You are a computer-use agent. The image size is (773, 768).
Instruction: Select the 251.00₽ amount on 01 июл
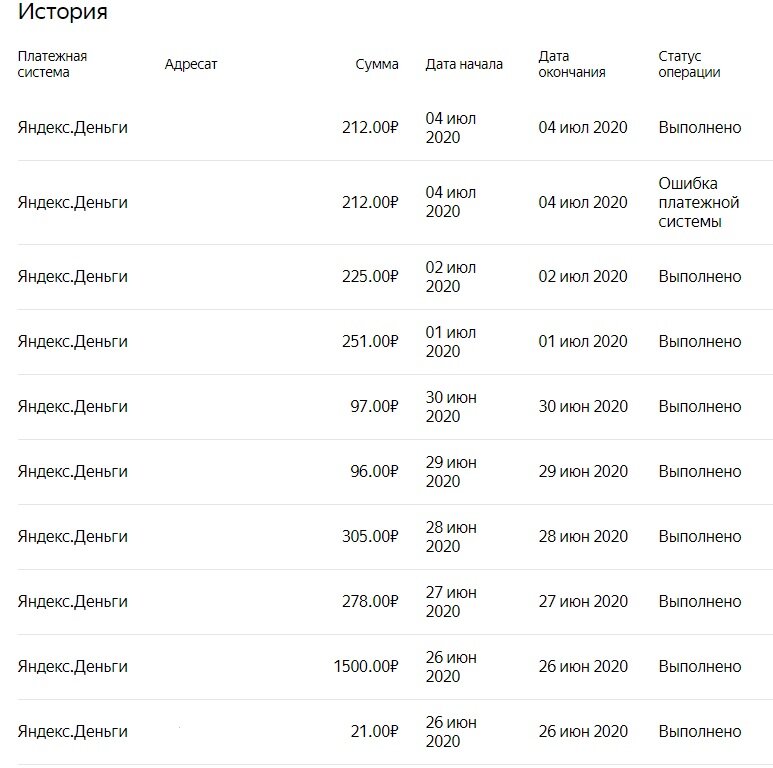click(370, 342)
